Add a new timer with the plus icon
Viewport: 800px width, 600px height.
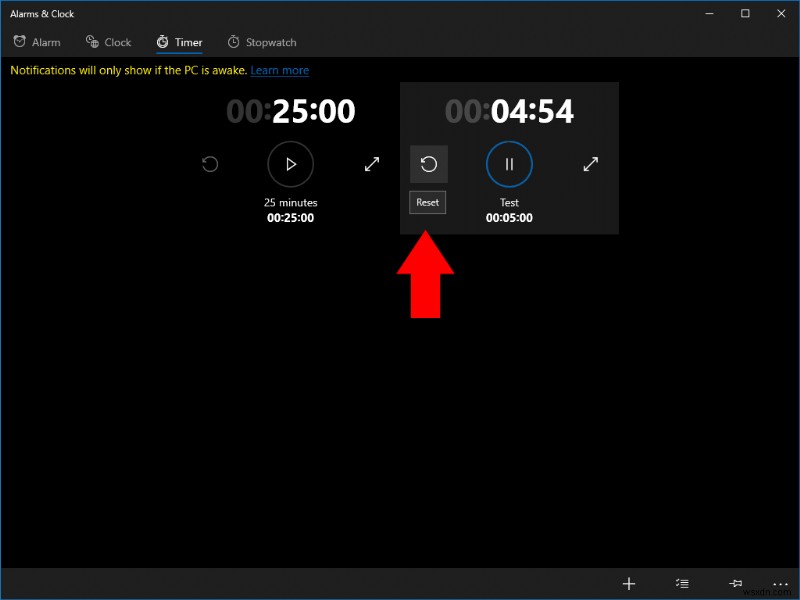point(629,583)
